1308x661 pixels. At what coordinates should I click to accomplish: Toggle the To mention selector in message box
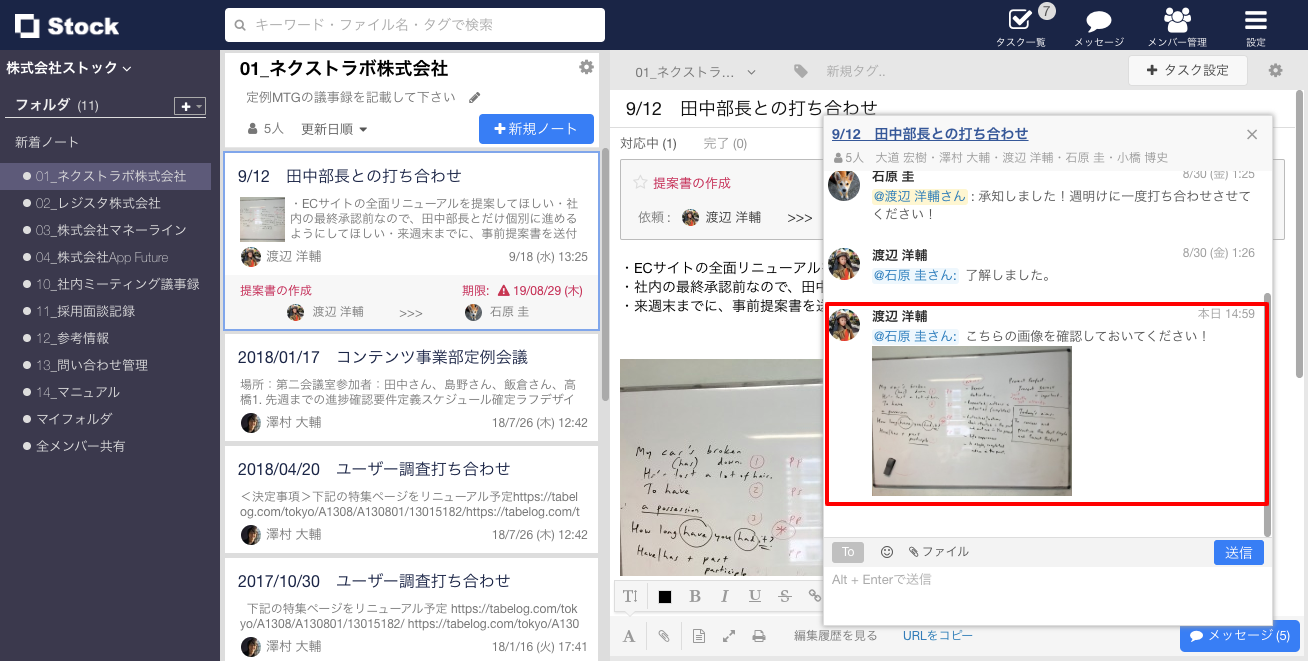point(847,551)
